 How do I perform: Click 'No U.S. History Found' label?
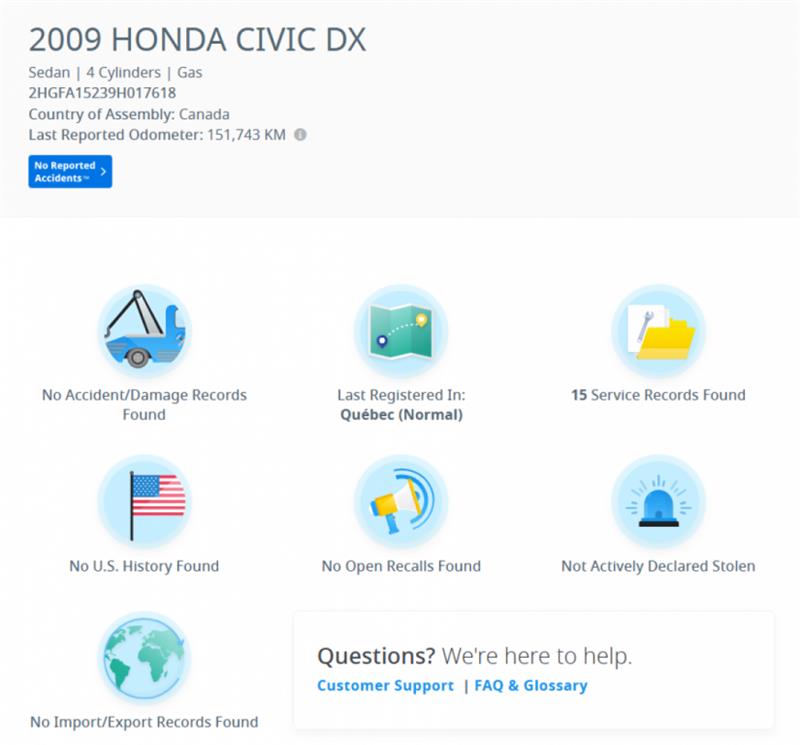144,566
